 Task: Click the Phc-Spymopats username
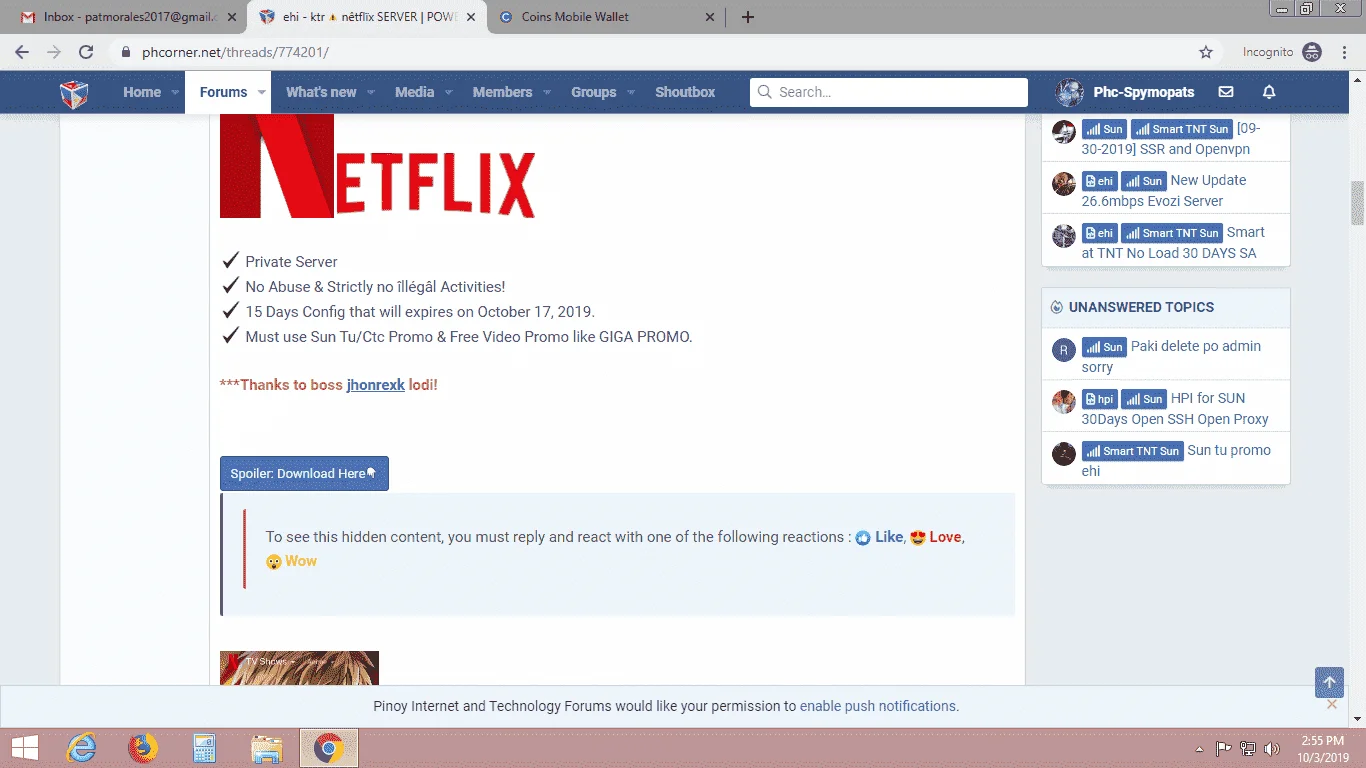tap(1144, 92)
